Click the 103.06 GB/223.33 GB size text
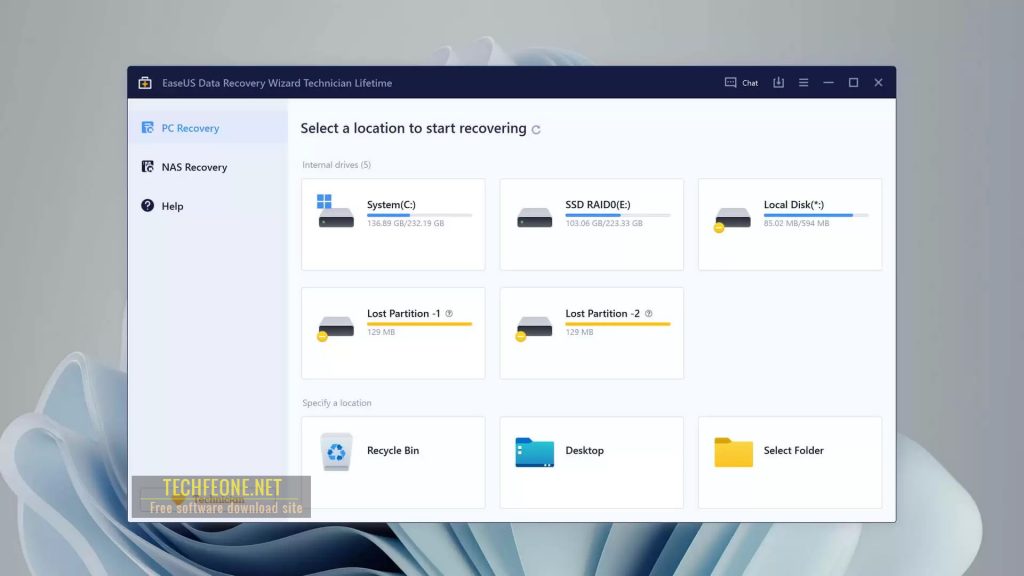 click(604, 223)
